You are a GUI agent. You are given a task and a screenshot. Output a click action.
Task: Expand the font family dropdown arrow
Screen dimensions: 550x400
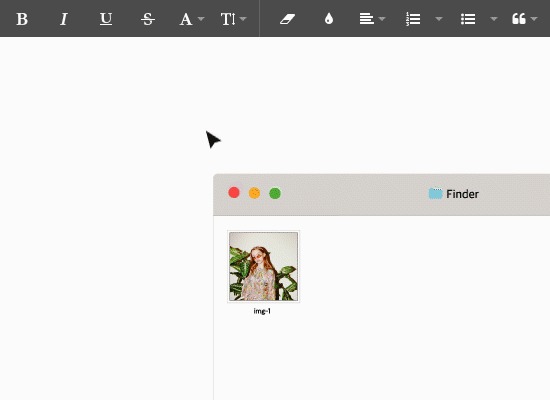click(x=201, y=19)
